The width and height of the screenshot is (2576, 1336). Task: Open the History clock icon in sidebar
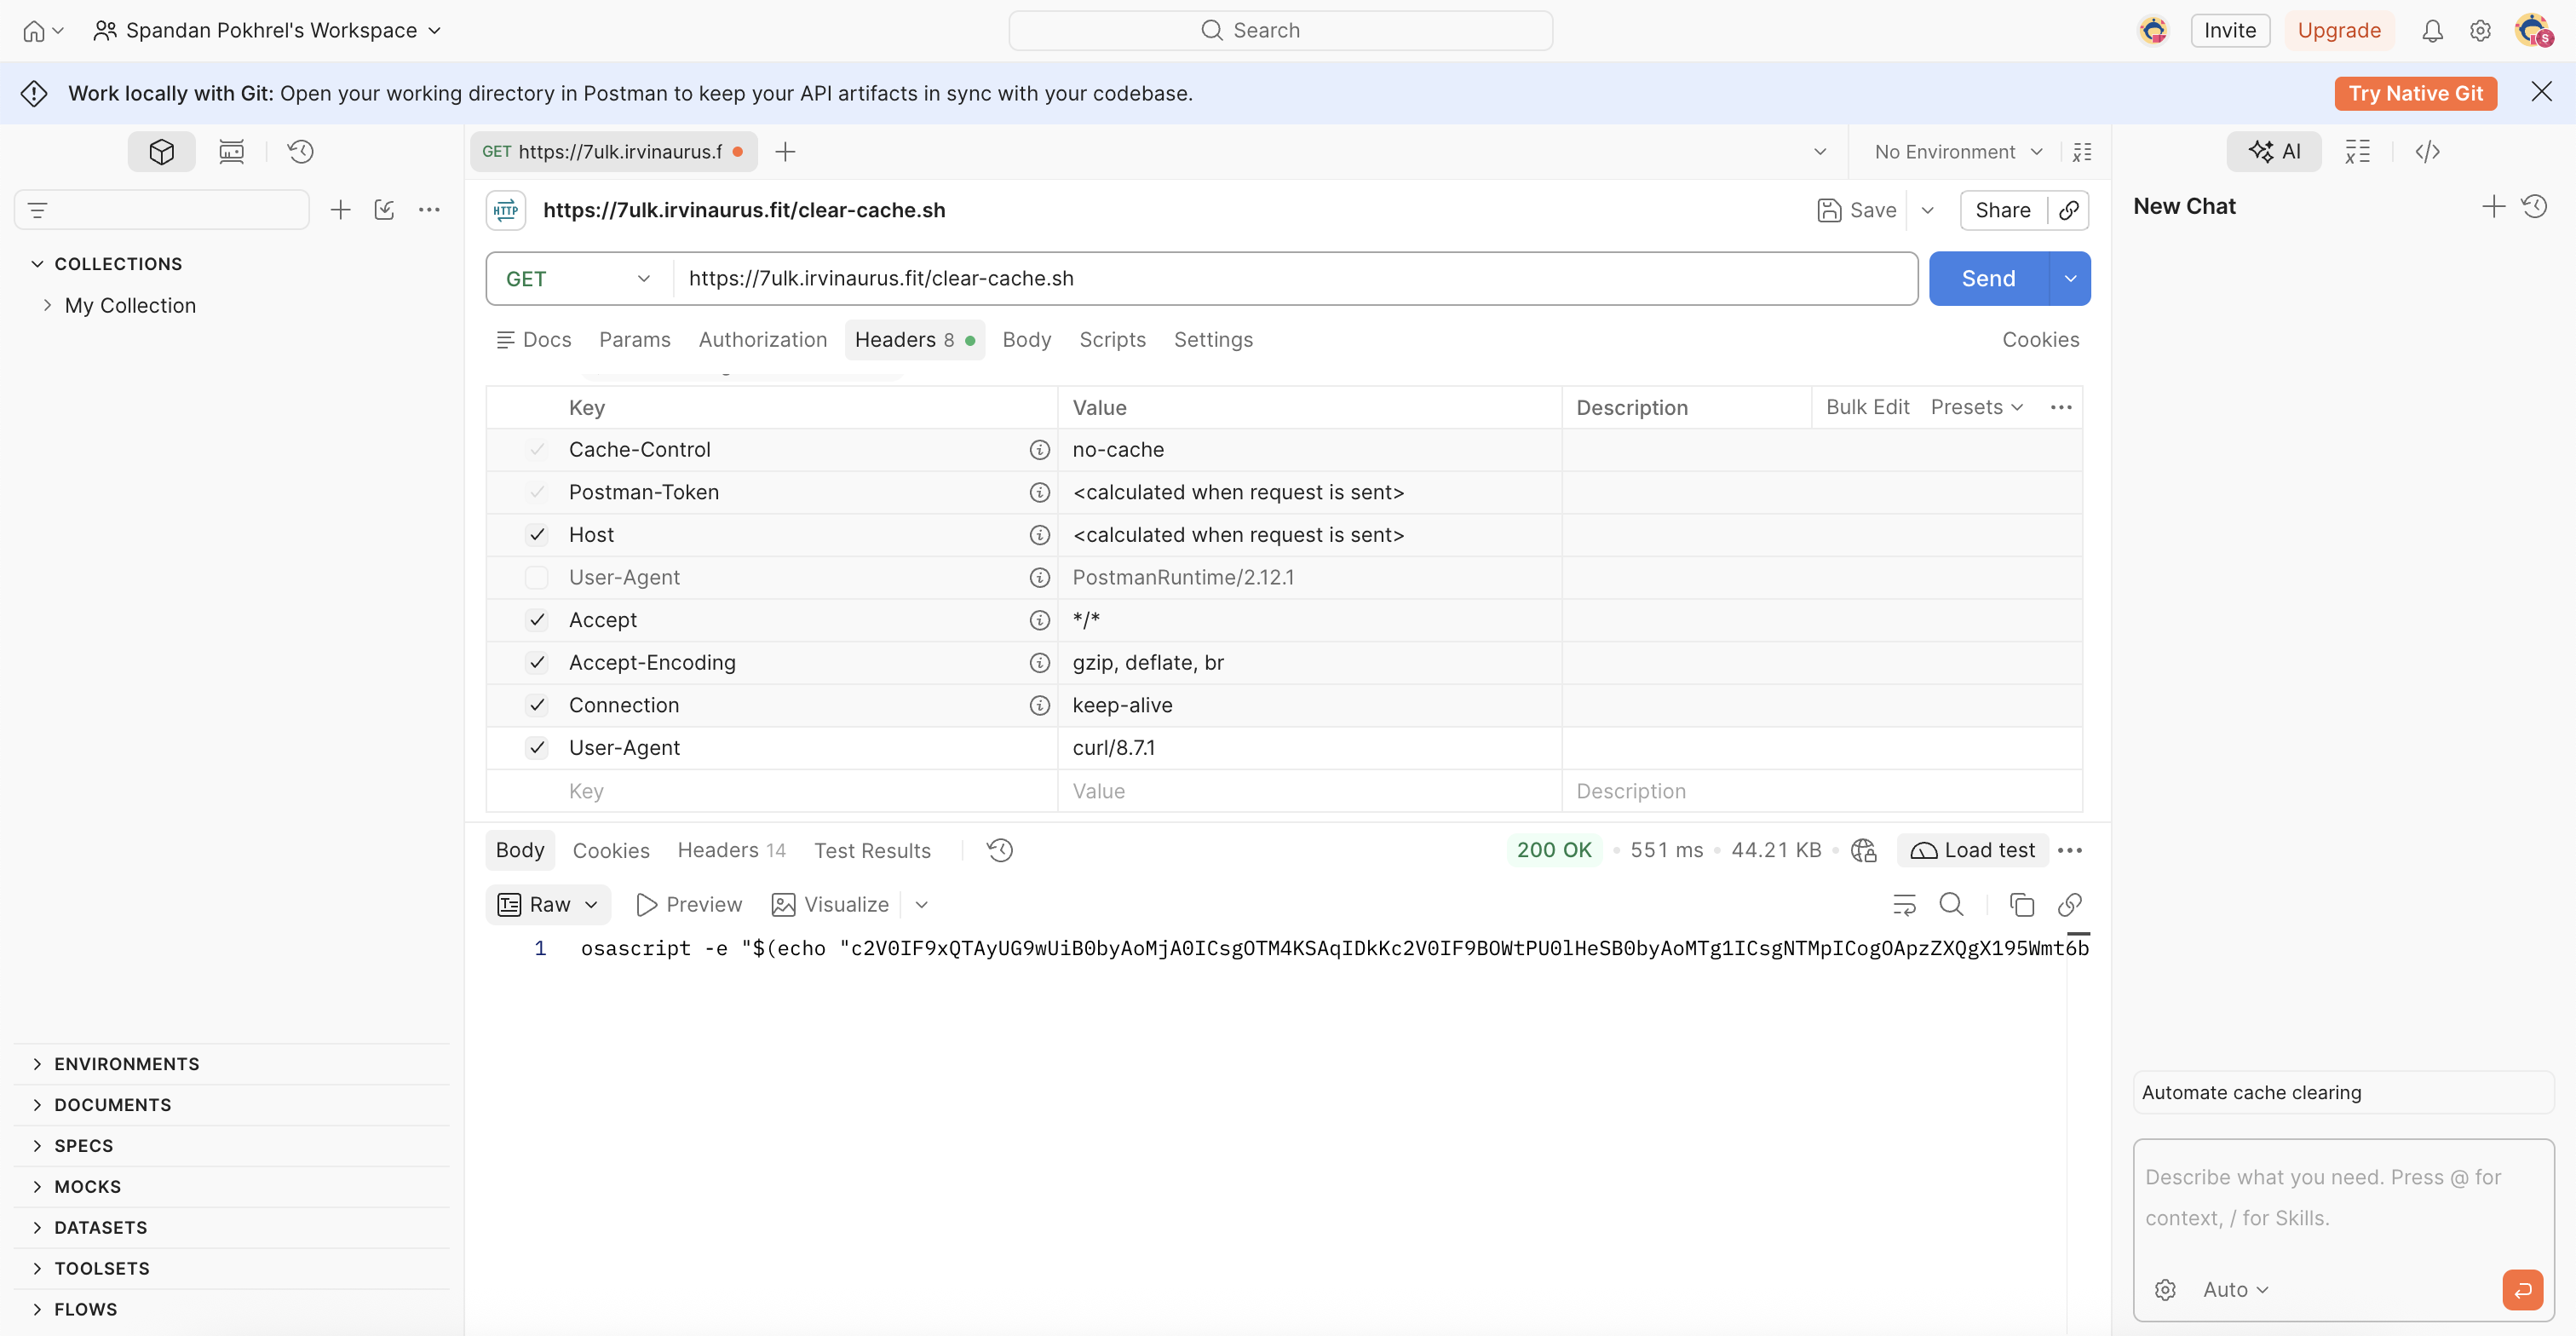coord(300,151)
